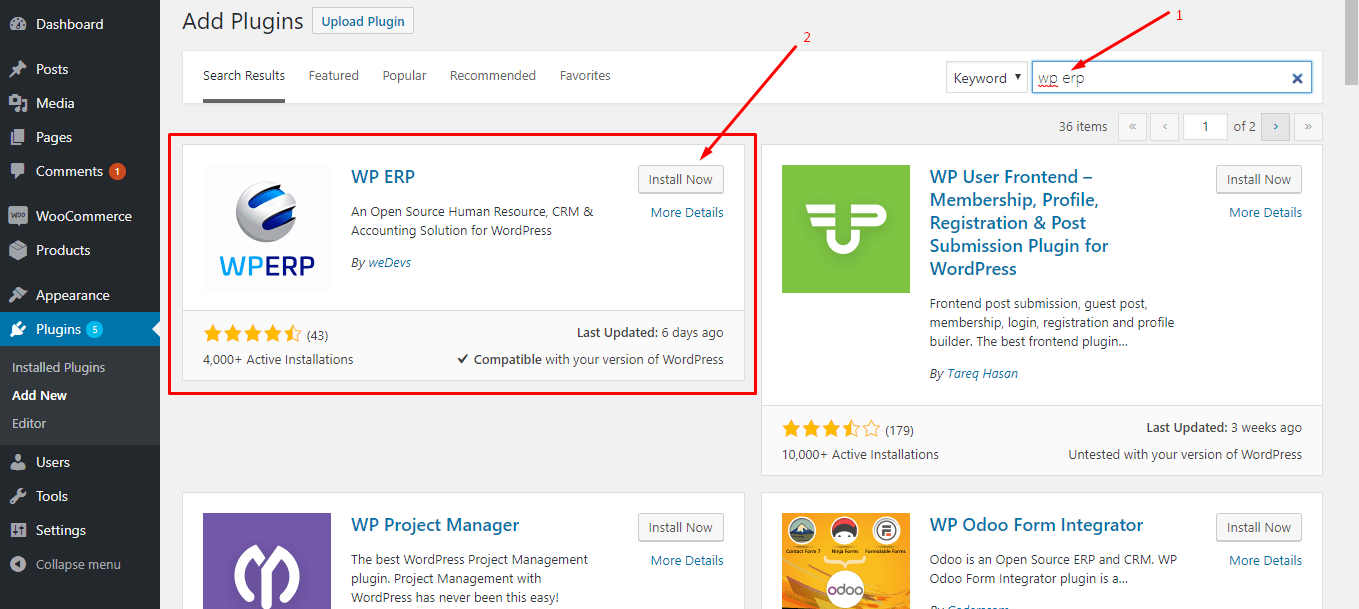Open More Details for WP ERP
The width and height of the screenshot is (1359, 609).
(687, 213)
